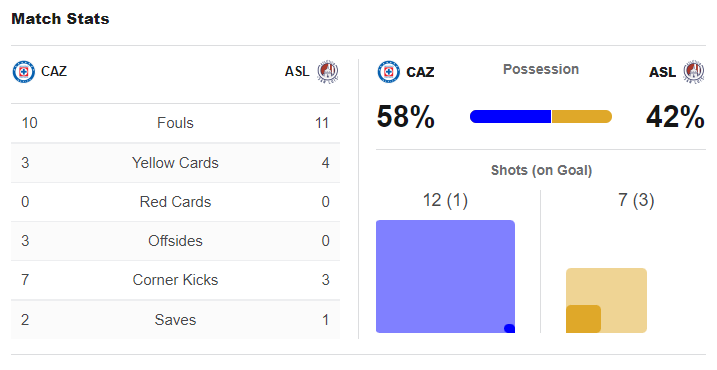Click the gold ASL possession bar segment

[582, 117]
